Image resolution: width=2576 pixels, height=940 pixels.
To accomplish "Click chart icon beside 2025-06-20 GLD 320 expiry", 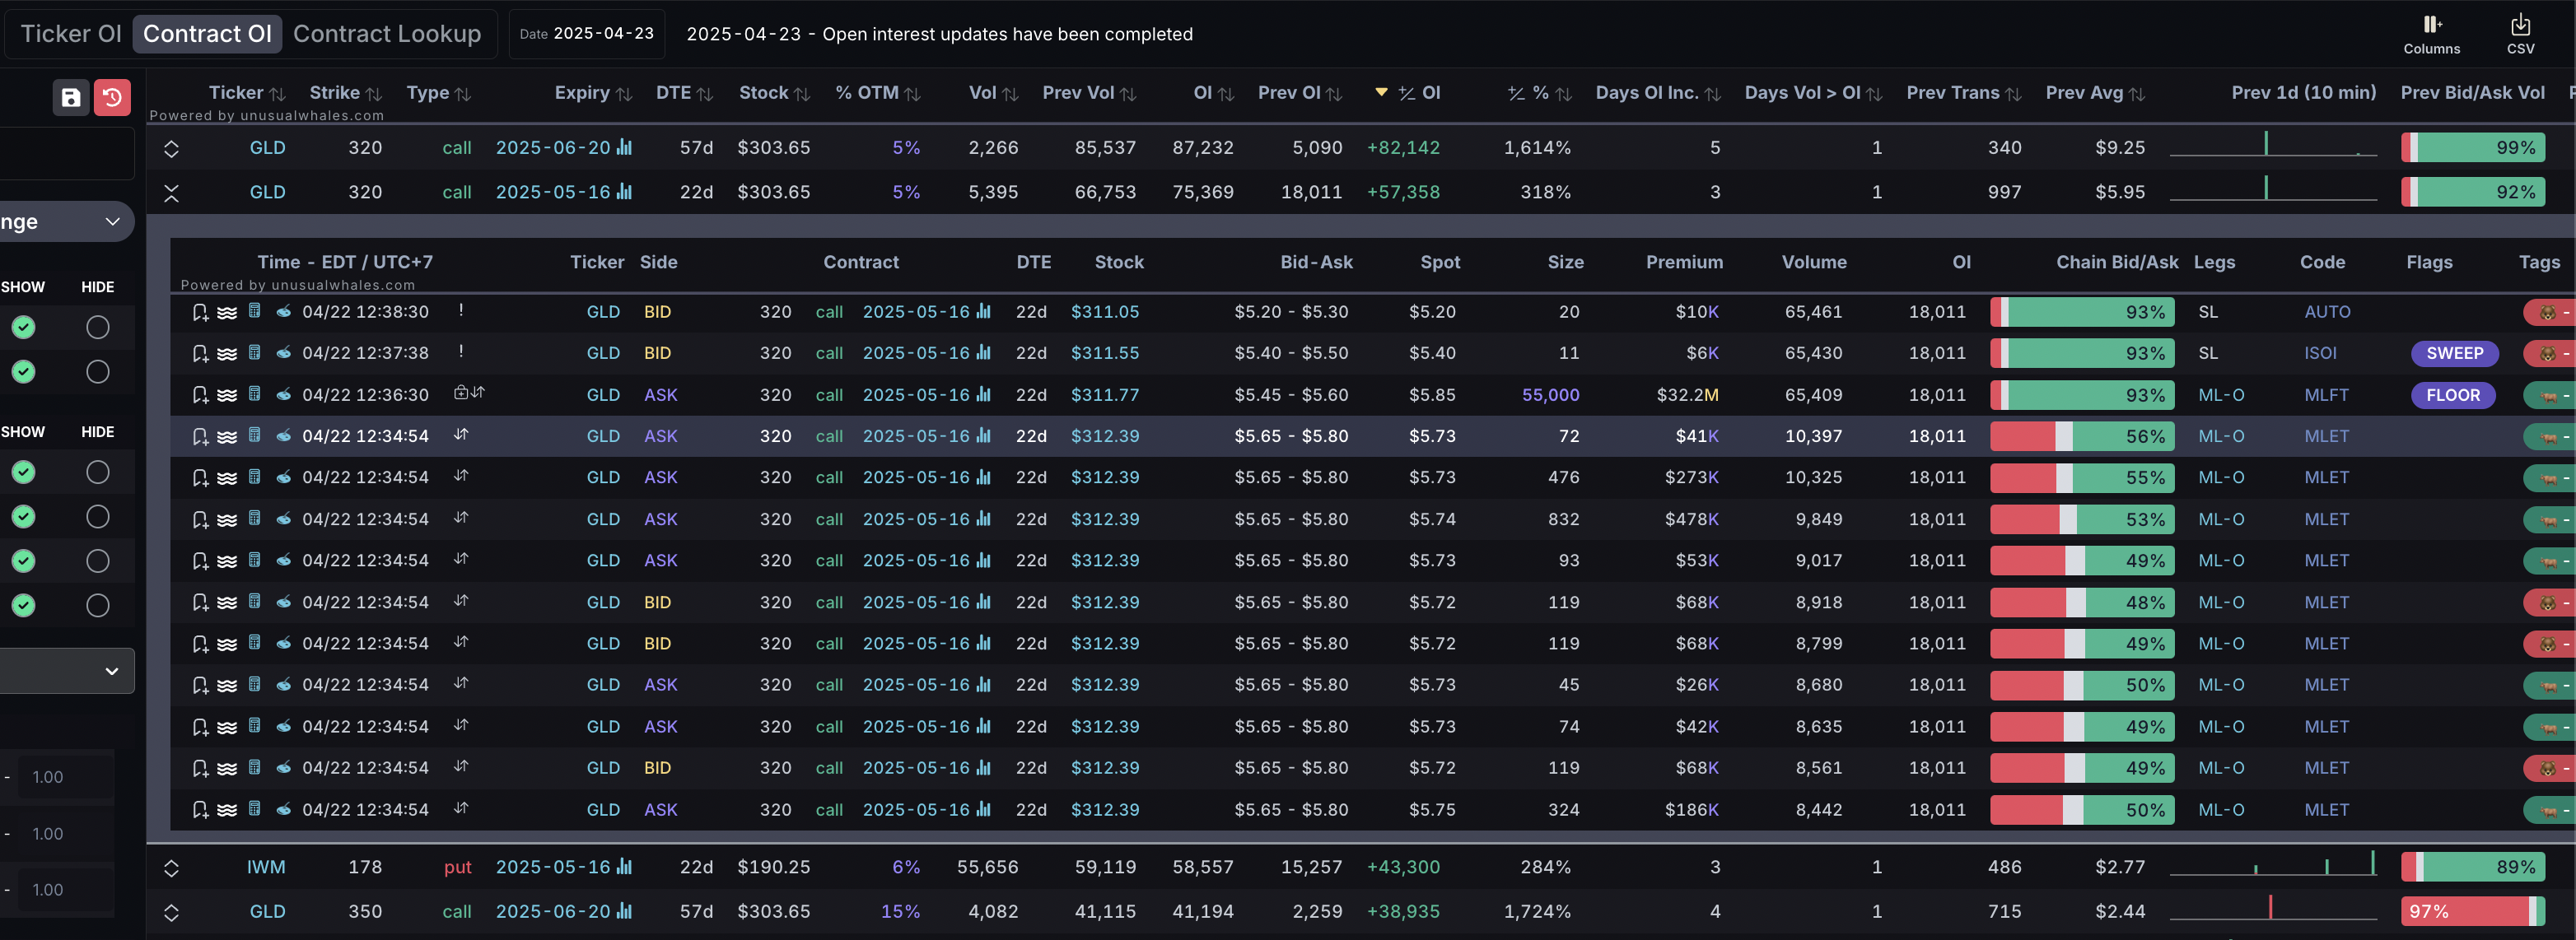I will coord(624,147).
